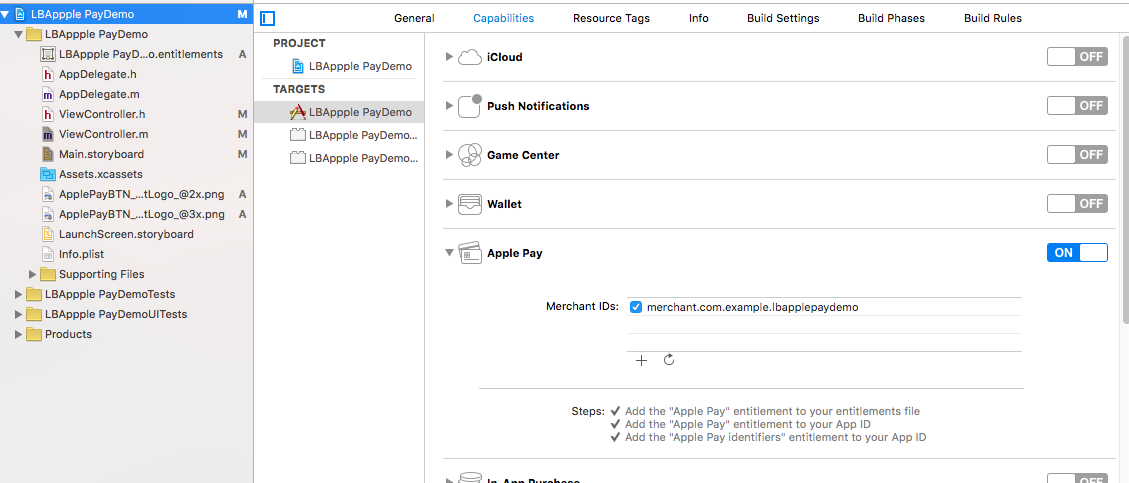Expand the Products folder
The image size is (1129, 483).
(19, 334)
